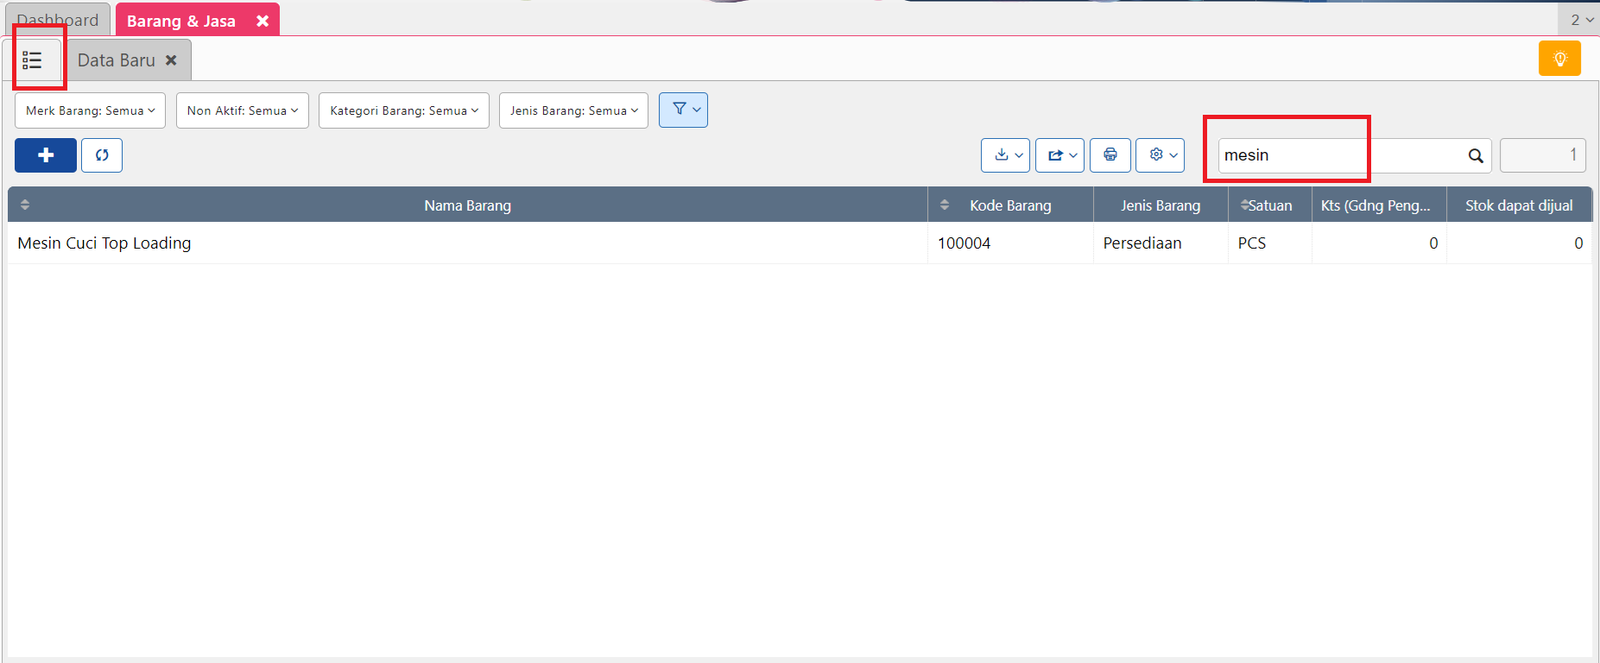Switch to the Data Baru tab
The height and width of the screenshot is (663, 1600).
[116, 61]
